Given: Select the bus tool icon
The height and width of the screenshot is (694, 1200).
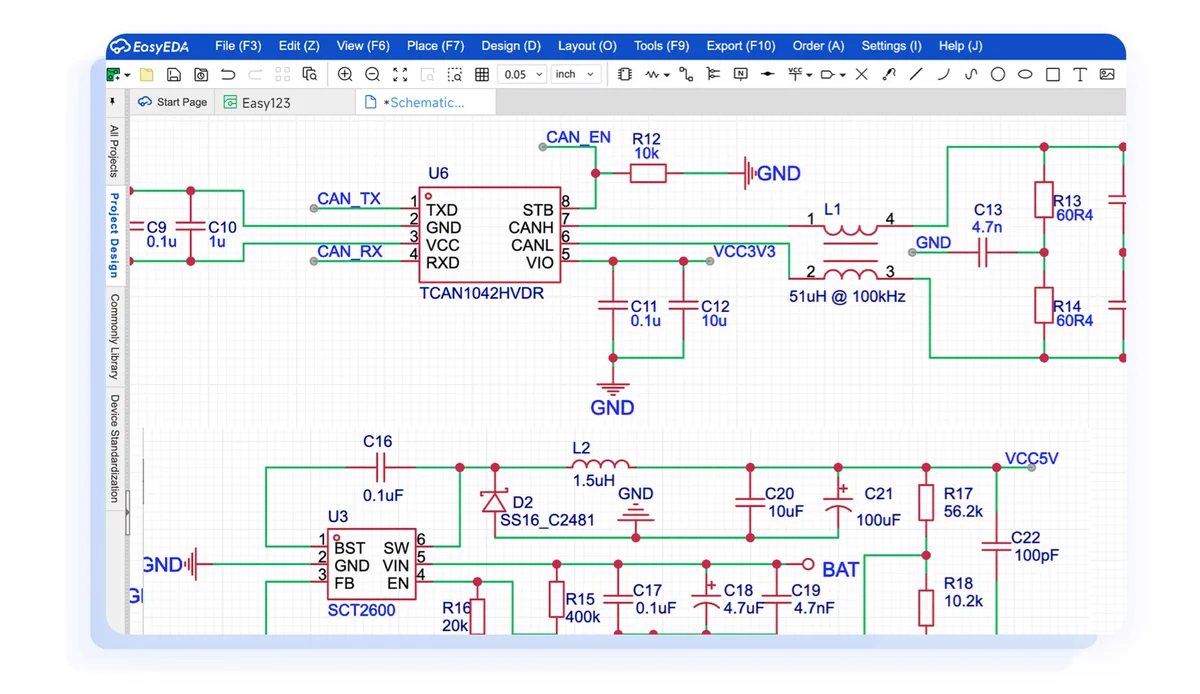Looking at the screenshot, I should (x=713, y=74).
